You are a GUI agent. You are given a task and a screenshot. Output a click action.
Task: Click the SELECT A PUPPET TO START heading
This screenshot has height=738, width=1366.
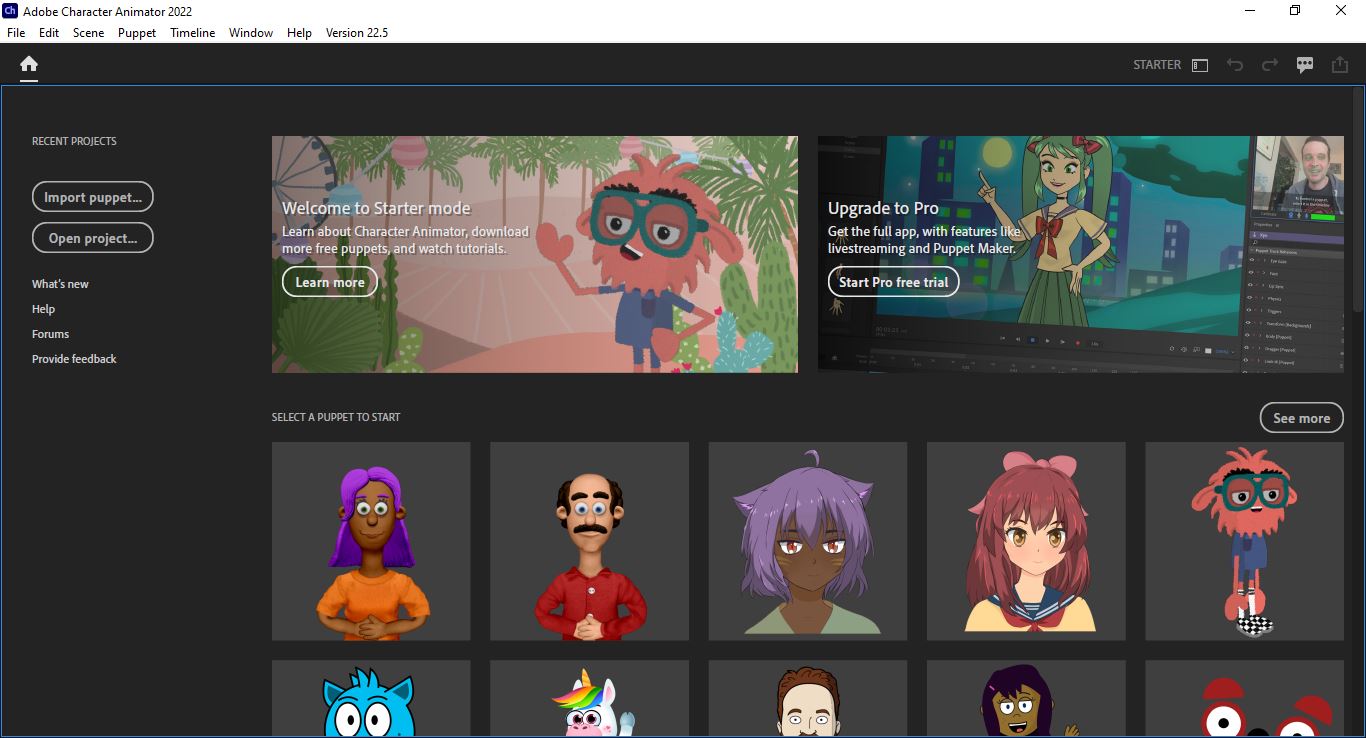pos(336,417)
